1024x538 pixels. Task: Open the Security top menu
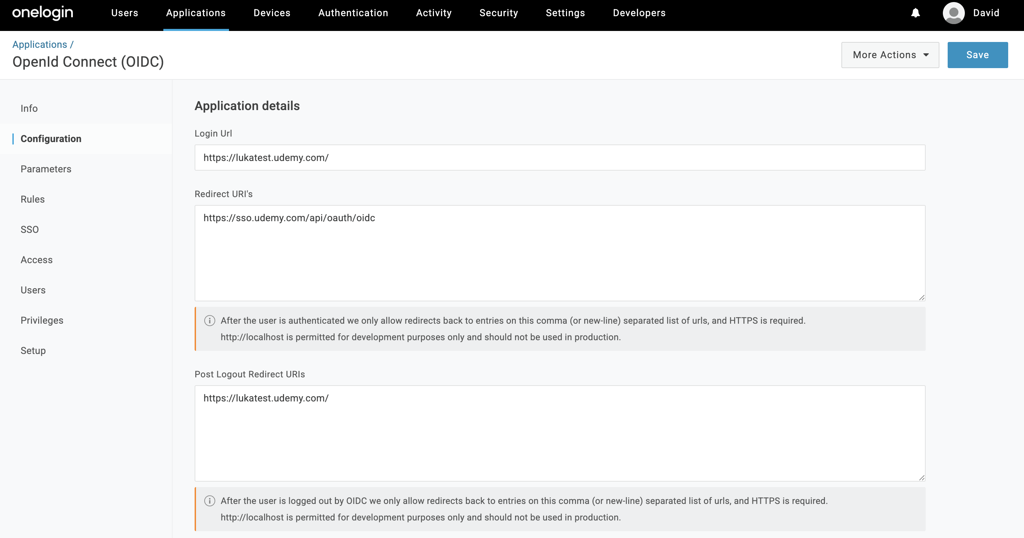[498, 13]
